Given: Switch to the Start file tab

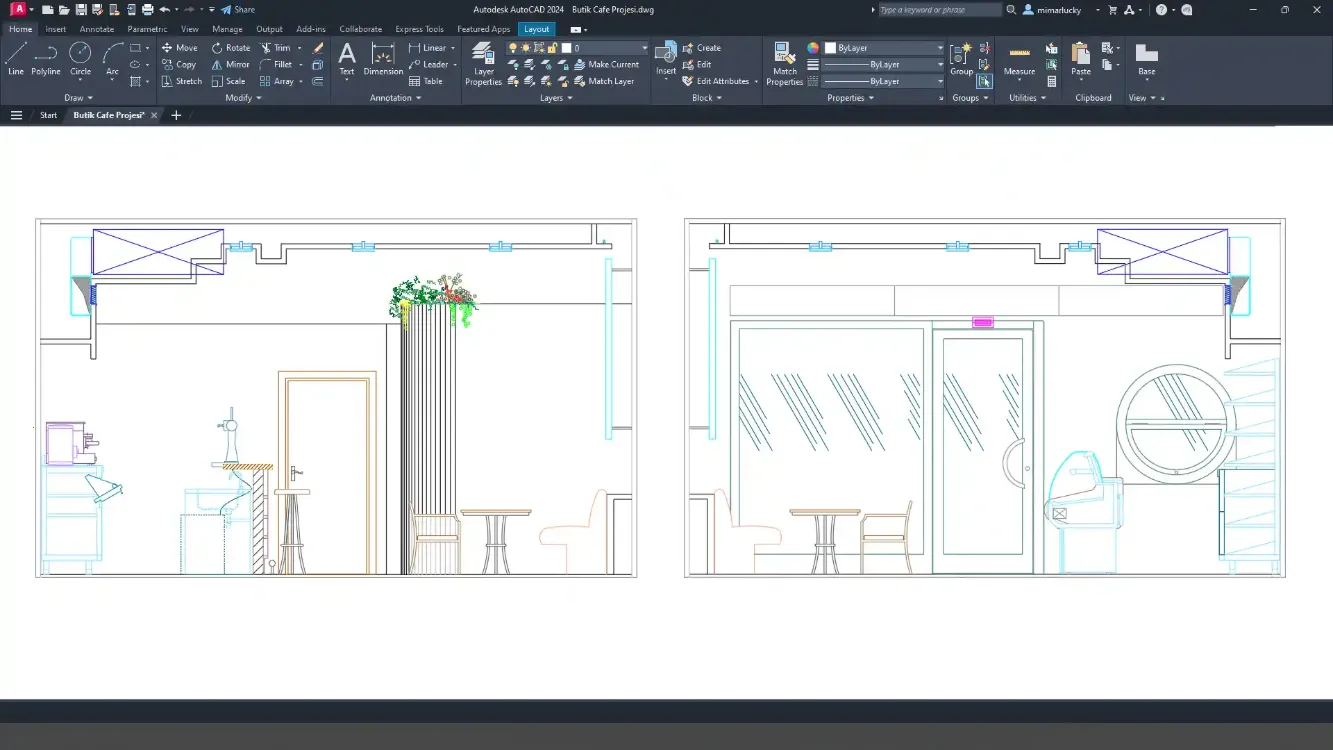Looking at the screenshot, I should click(x=48, y=115).
